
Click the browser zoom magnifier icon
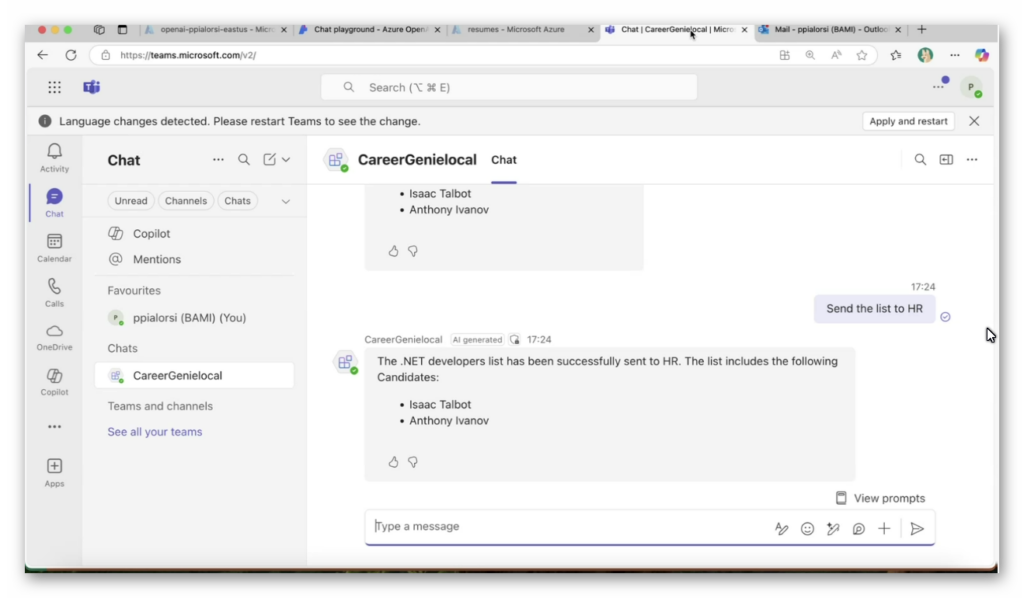pyautogui.click(x=810, y=55)
